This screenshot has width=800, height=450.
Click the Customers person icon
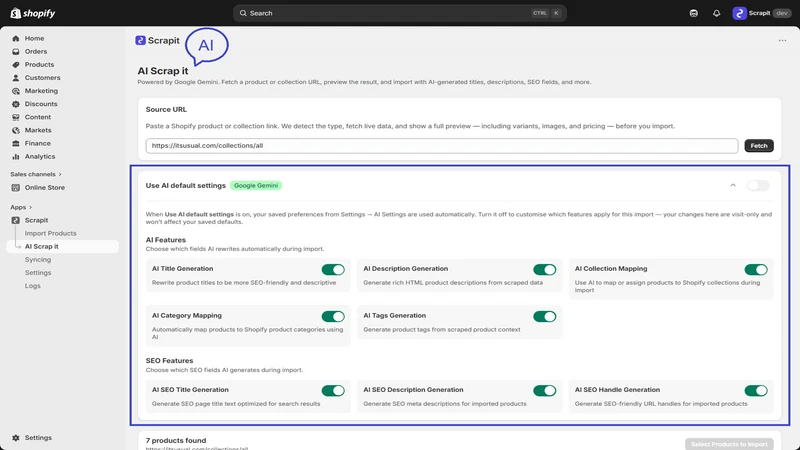(16, 78)
